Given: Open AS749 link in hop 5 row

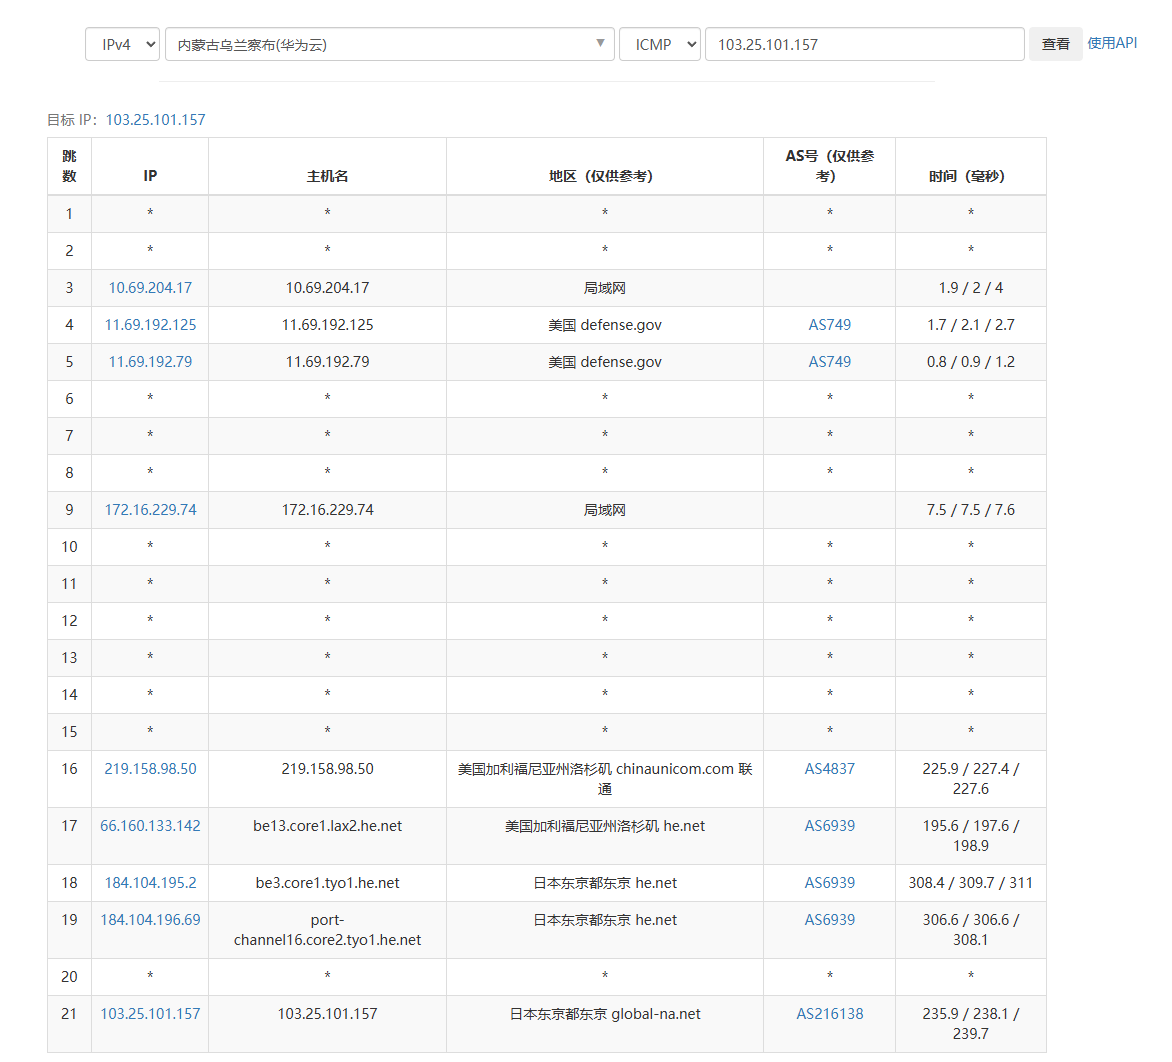Looking at the screenshot, I should point(830,362).
